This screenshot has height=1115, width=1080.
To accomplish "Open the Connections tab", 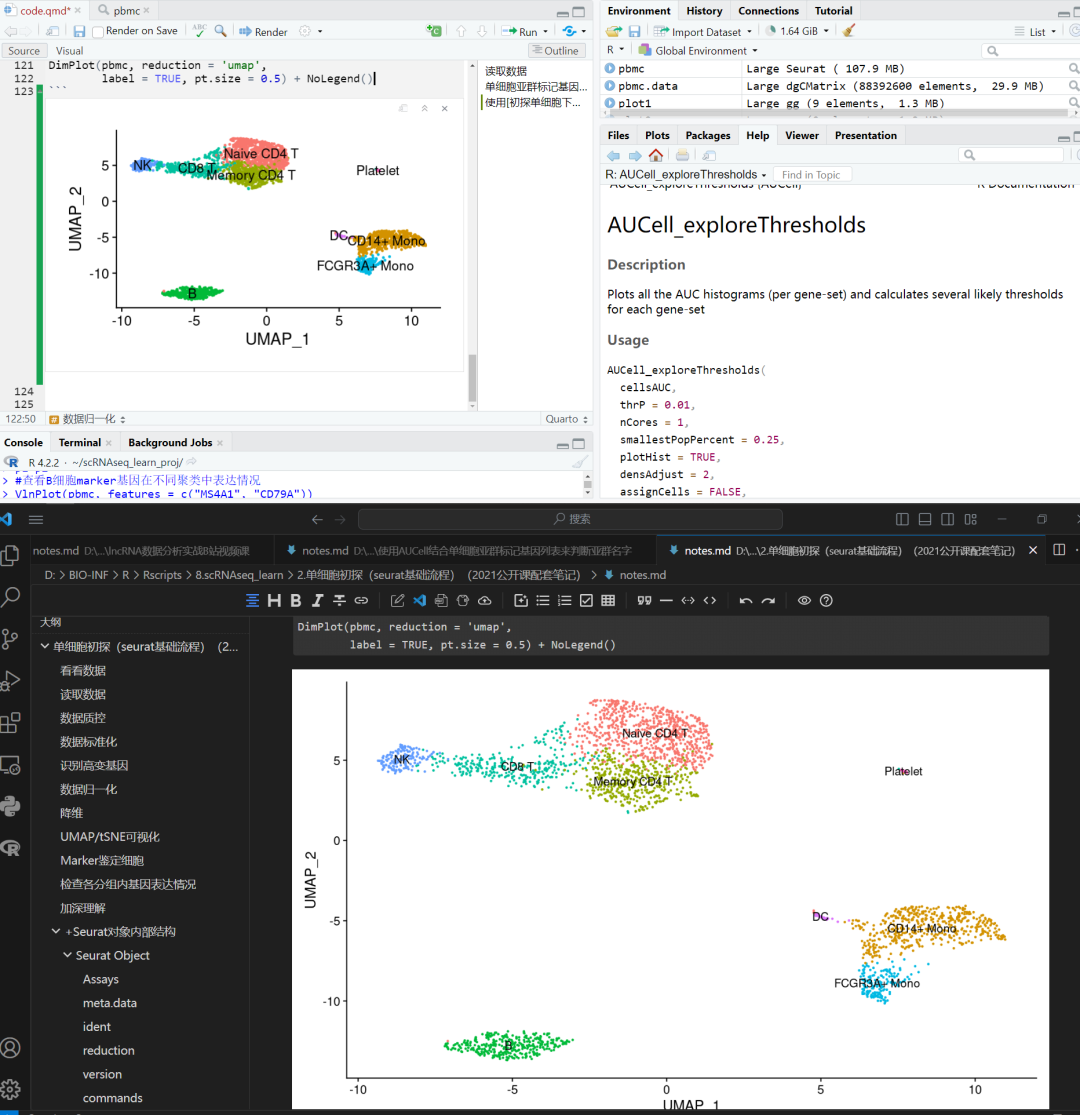I will (768, 11).
